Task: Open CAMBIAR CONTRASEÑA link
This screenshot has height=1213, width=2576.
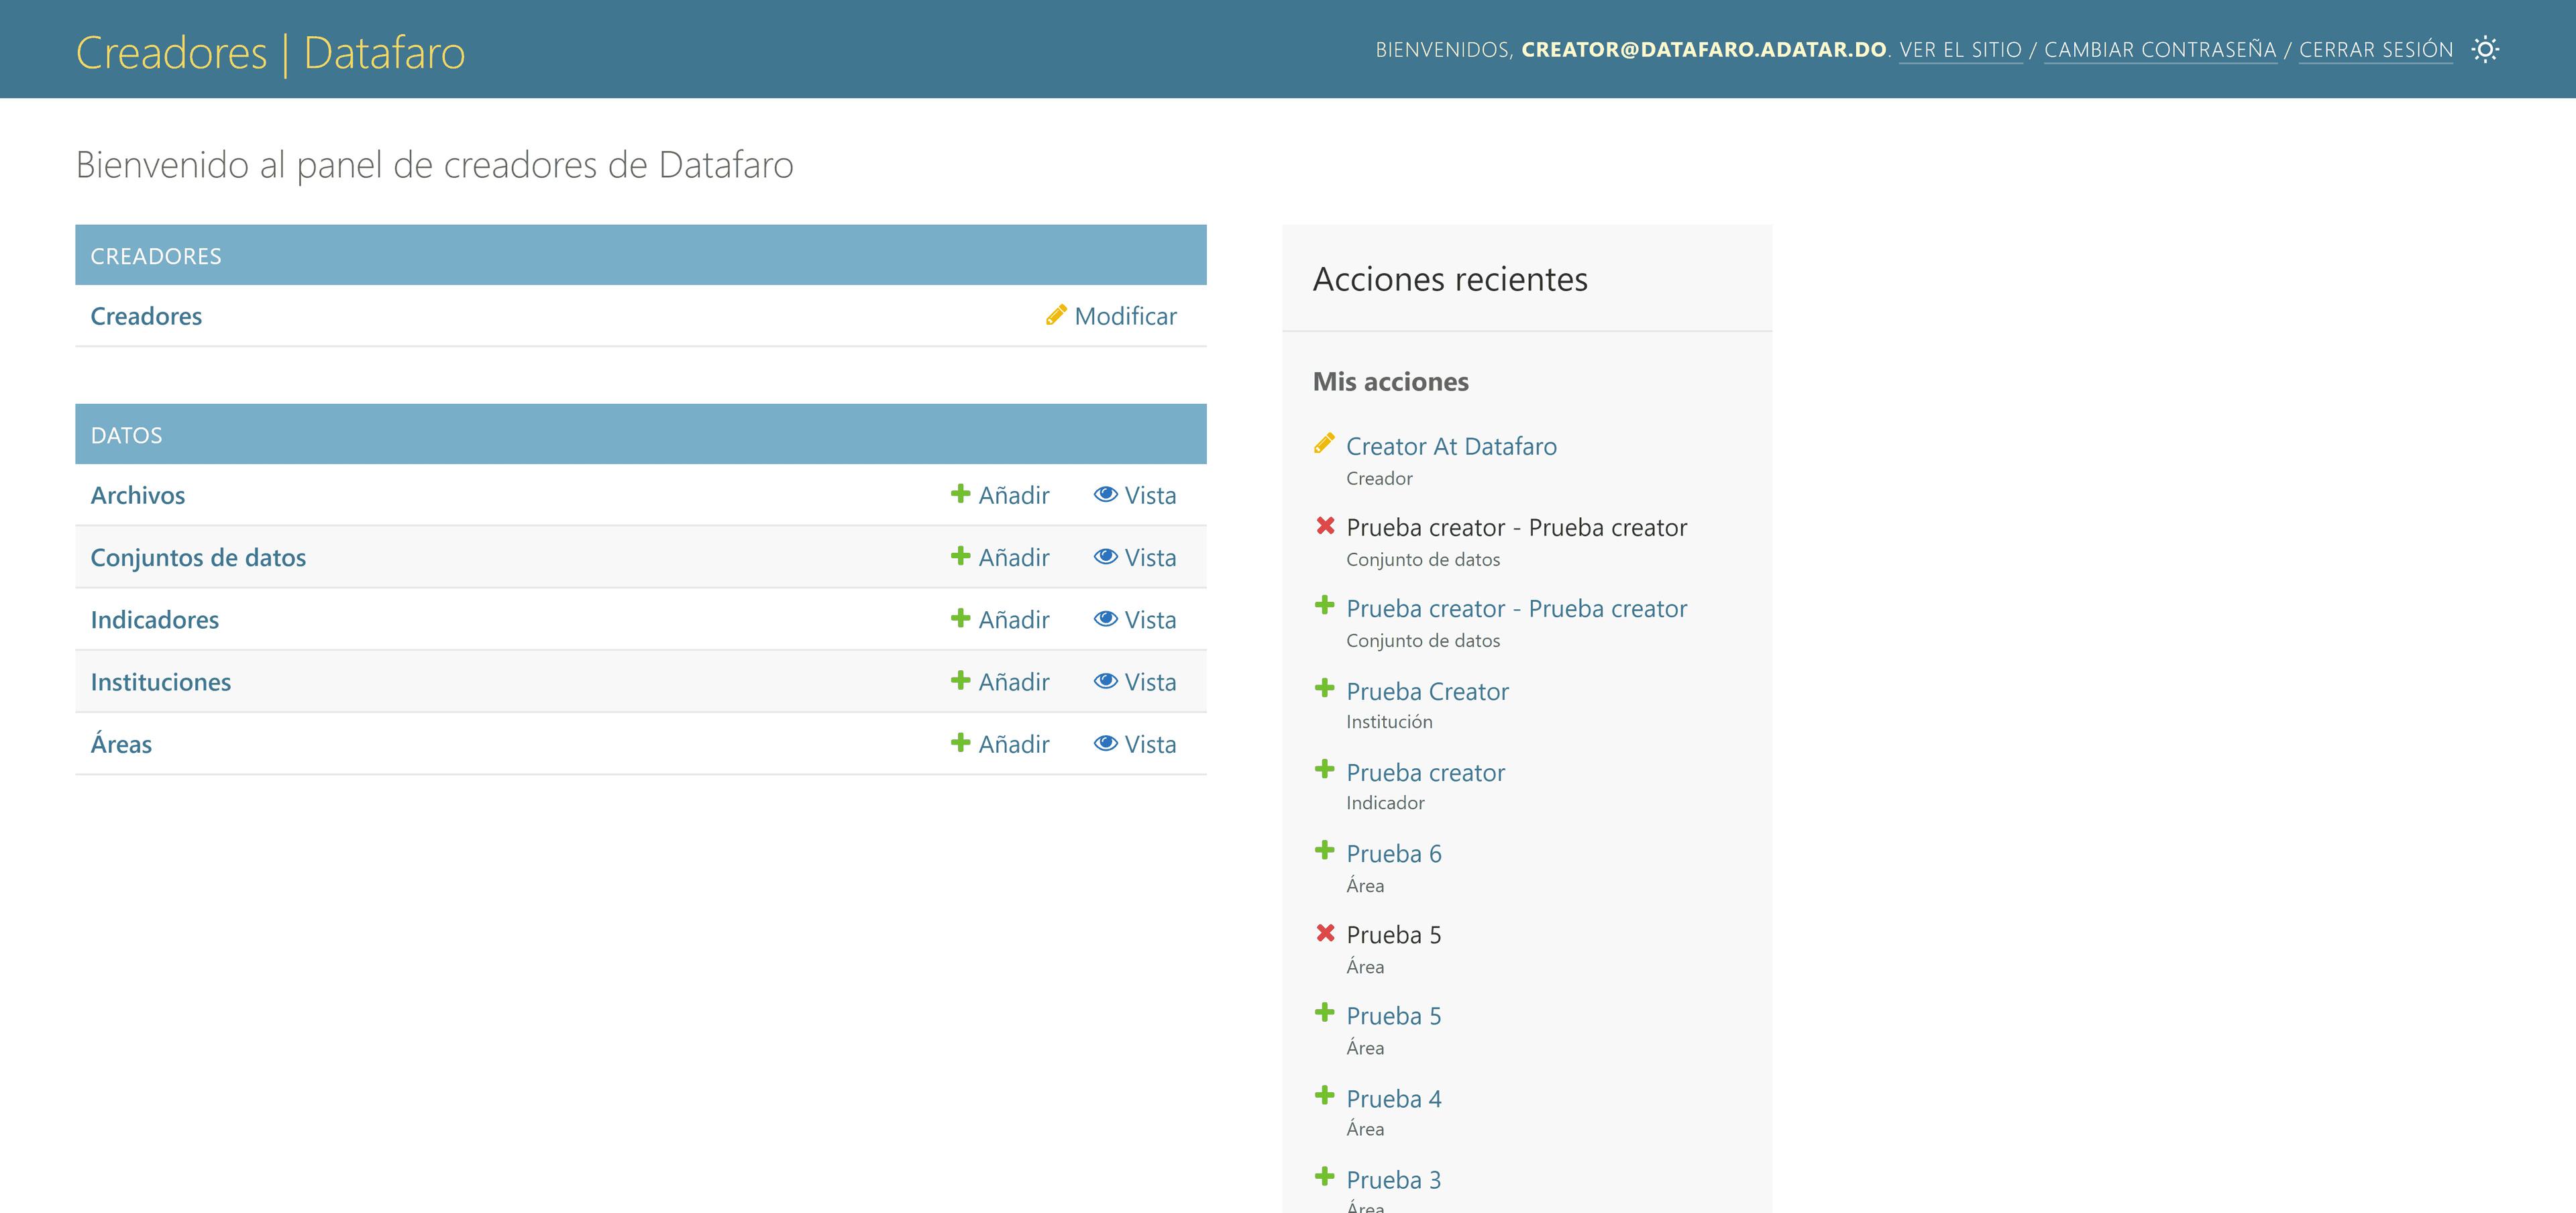Action: click(x=2160, y=50)
